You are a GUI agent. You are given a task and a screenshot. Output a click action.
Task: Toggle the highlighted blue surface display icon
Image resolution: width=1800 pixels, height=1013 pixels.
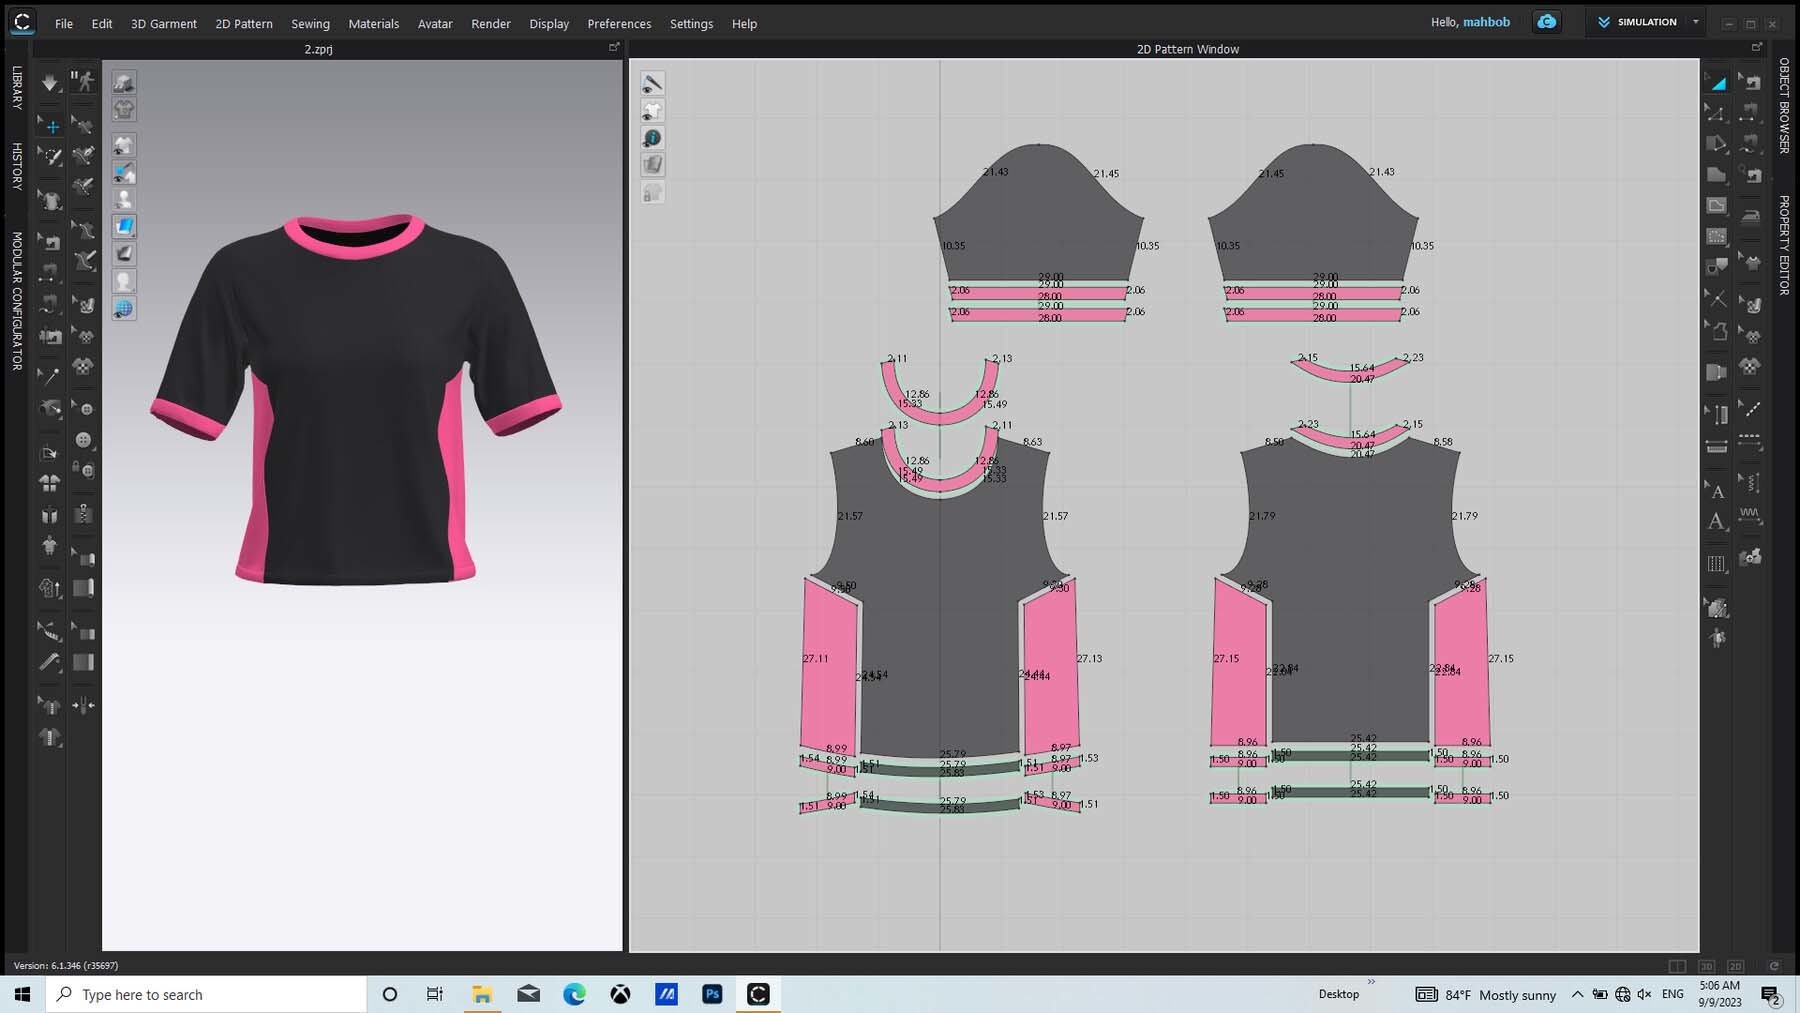tap(124, 227)
